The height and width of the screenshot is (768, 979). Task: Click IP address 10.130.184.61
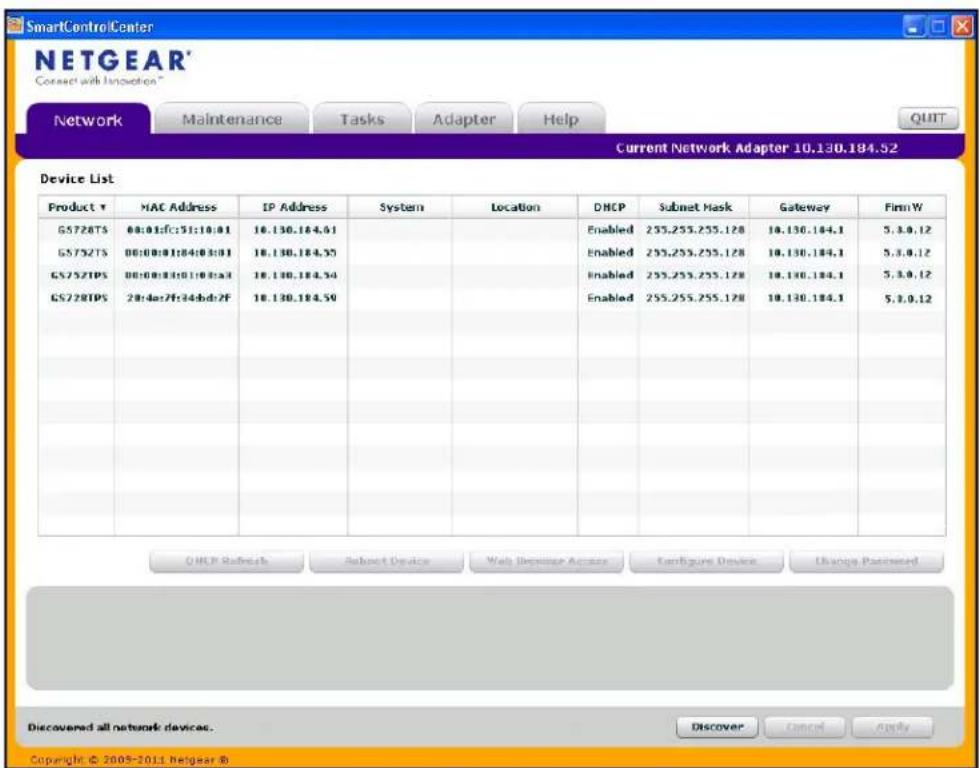coord(295,230)
